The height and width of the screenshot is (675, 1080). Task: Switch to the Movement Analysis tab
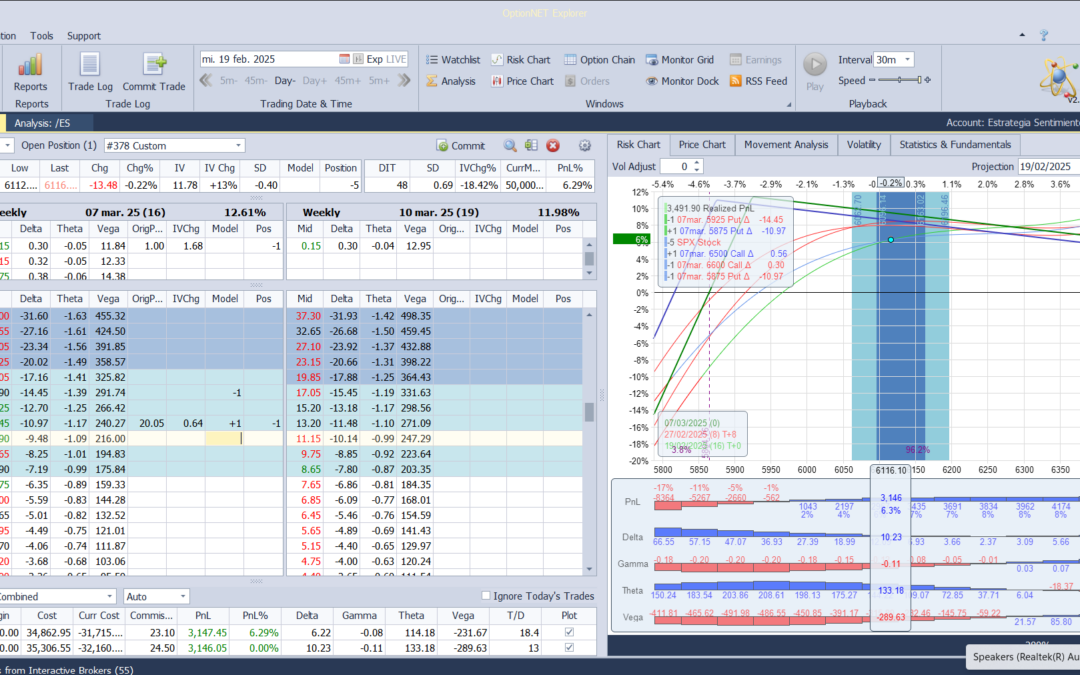[x=785, y=145]
